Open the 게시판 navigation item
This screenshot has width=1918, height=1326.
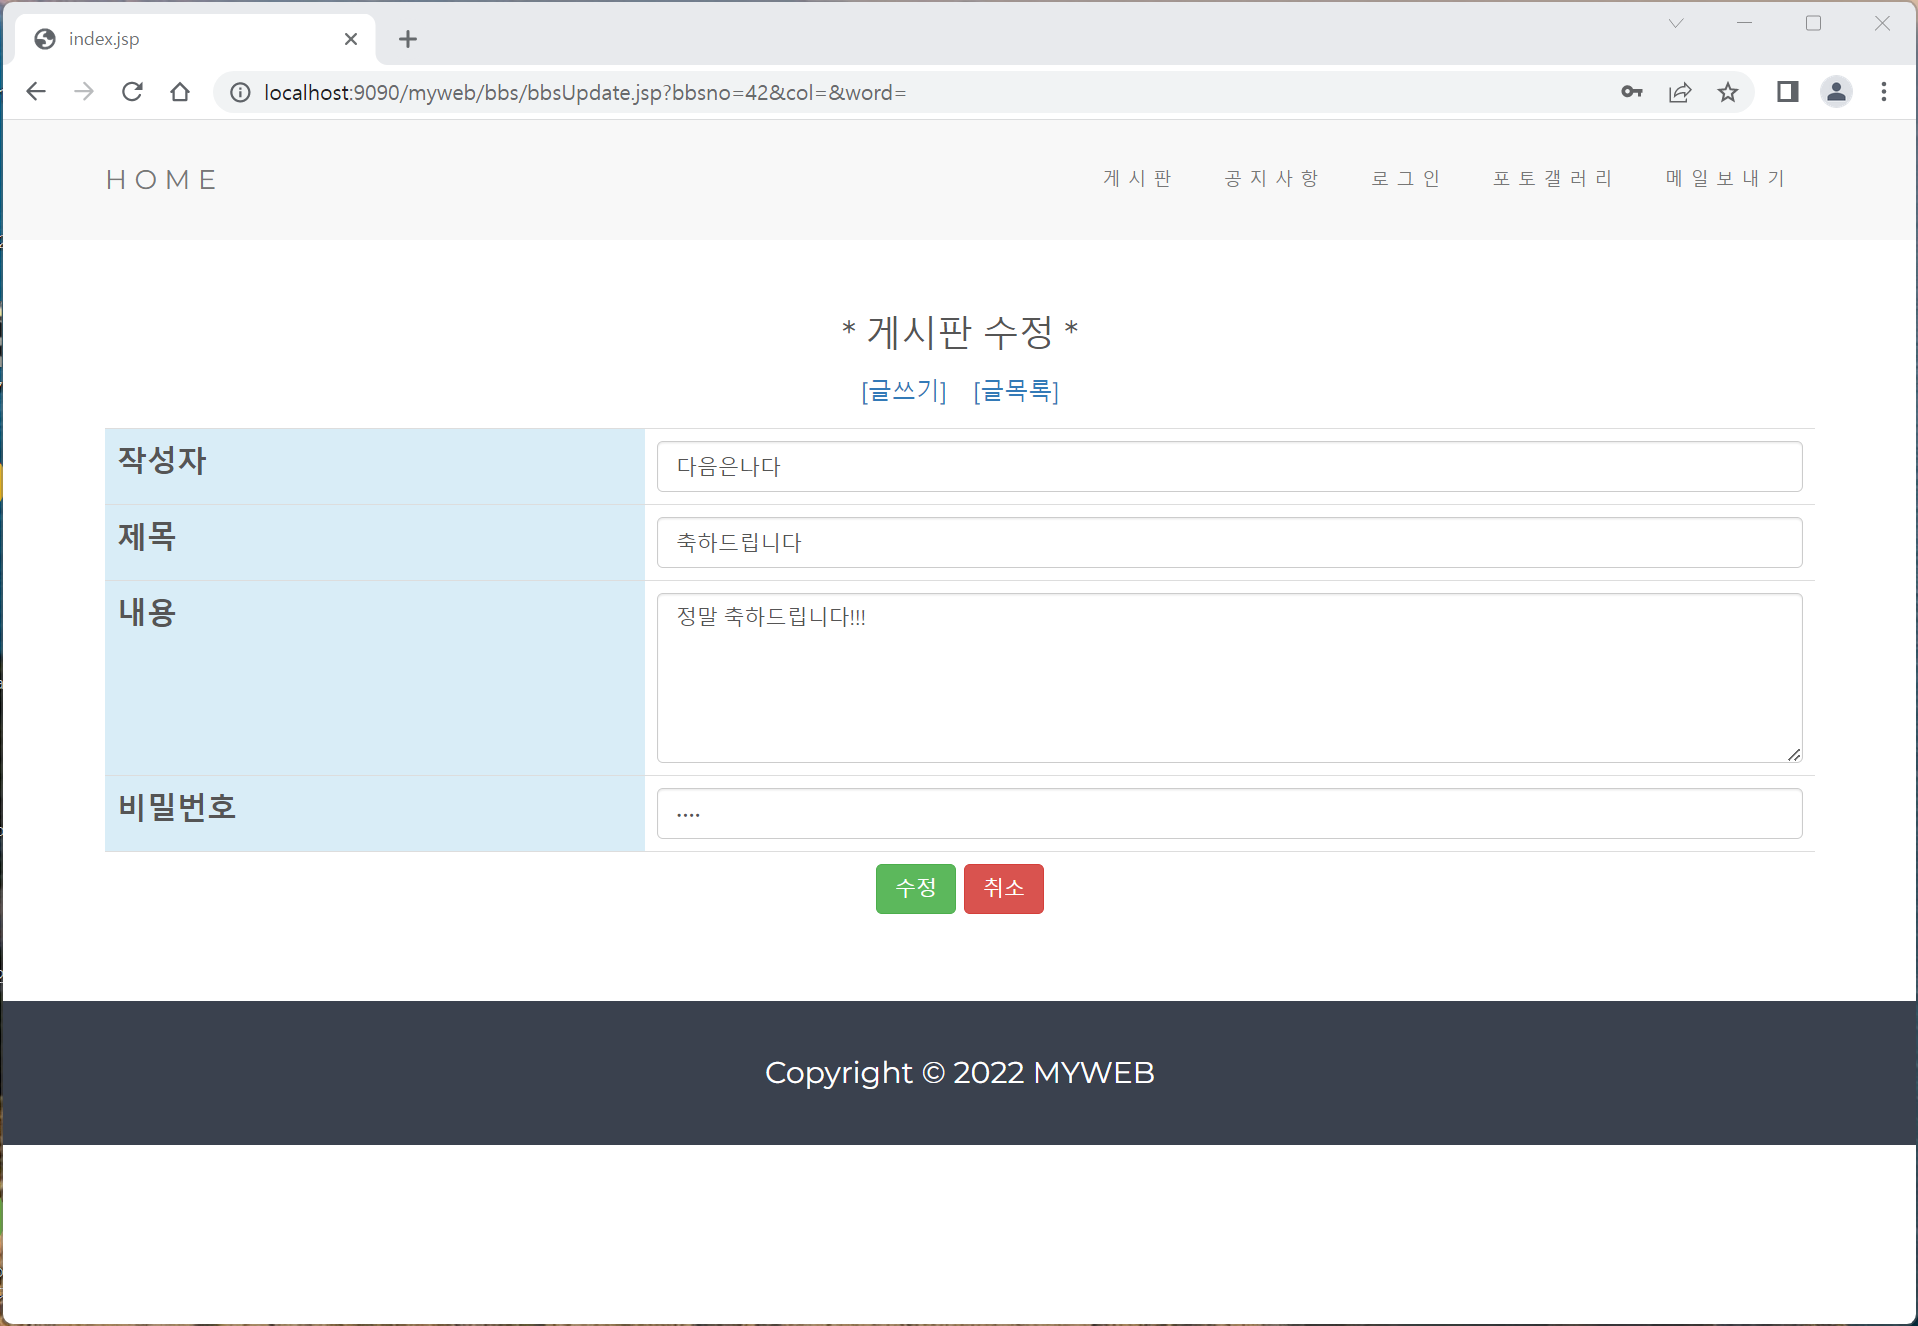click(x=1137, y=178)
